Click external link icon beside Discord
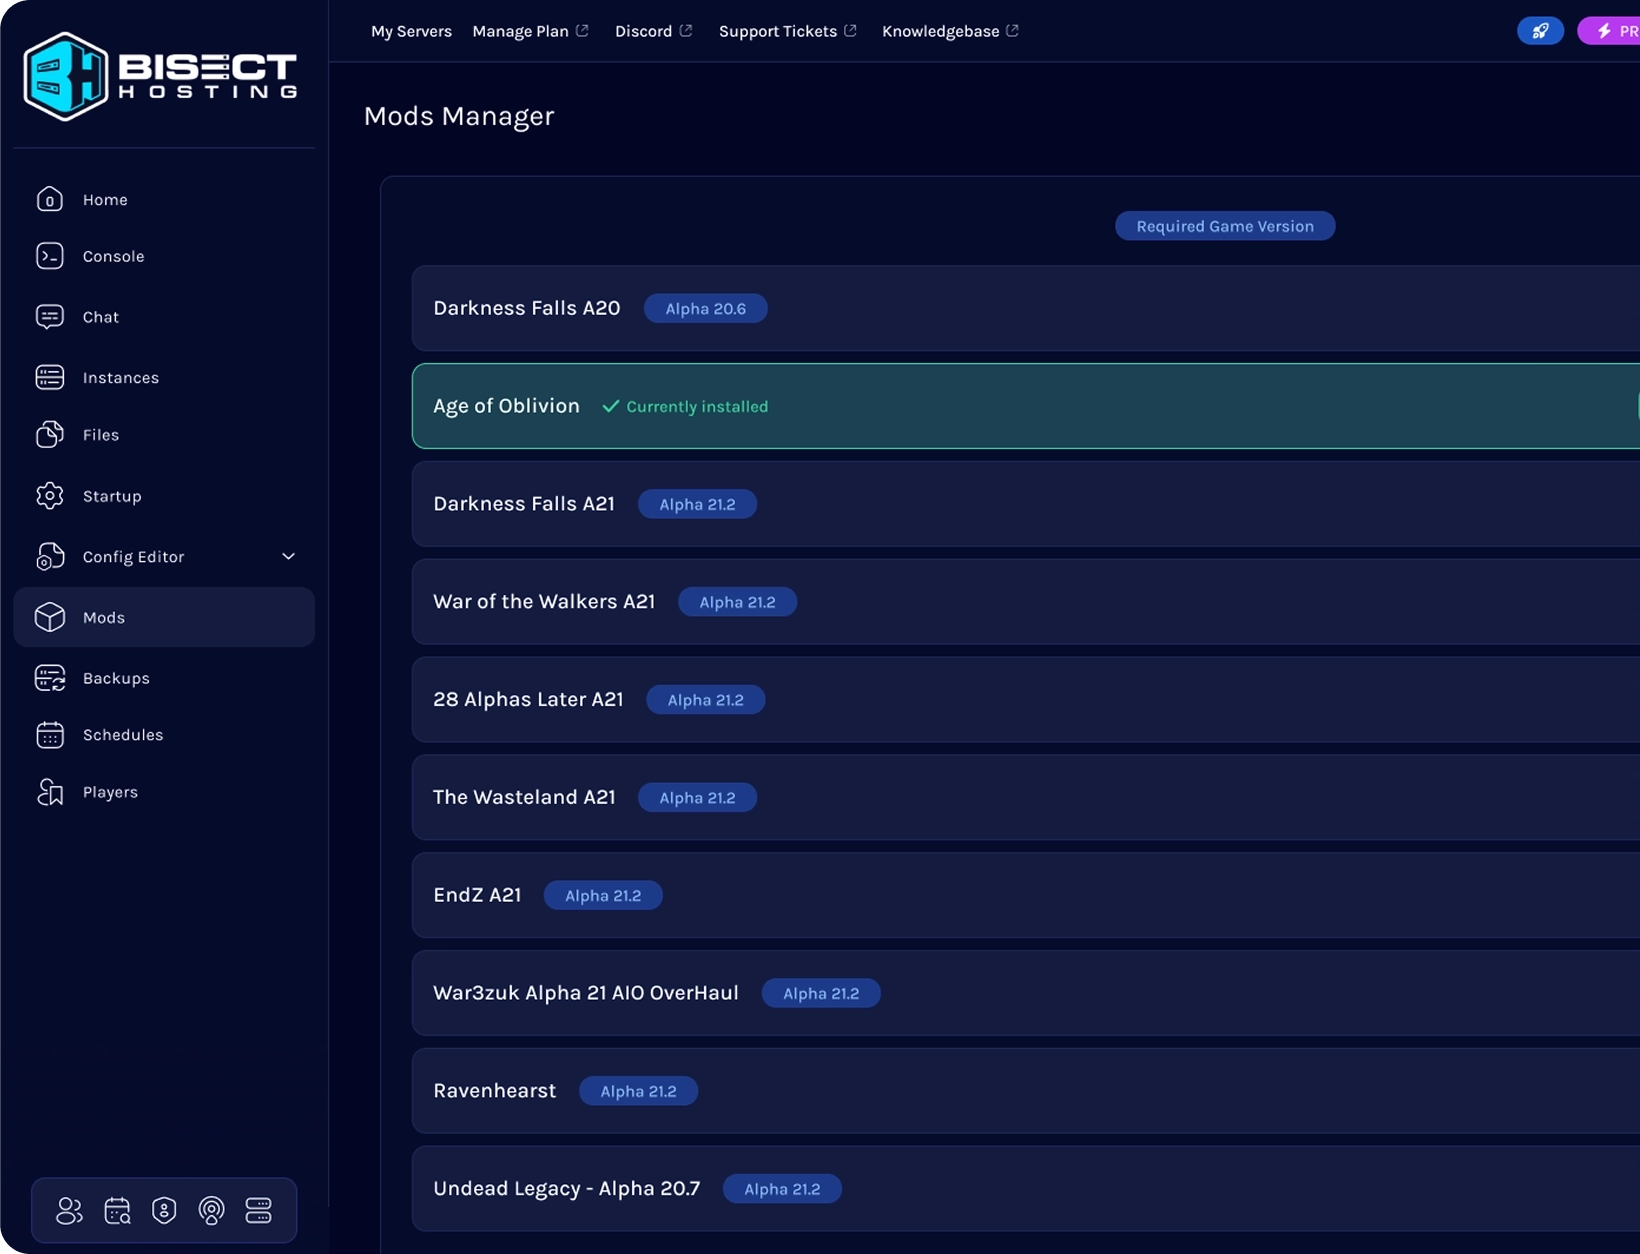 tap(686, 31)
